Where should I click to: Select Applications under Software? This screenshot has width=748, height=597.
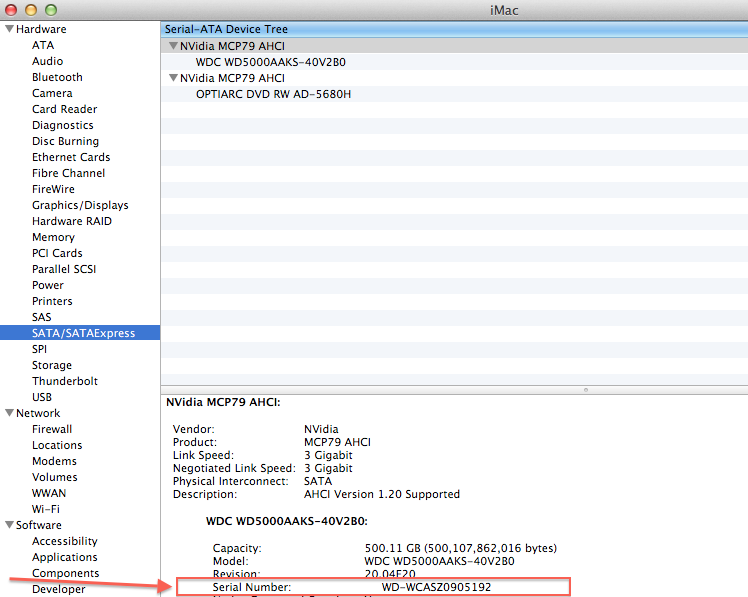(64, 557)
